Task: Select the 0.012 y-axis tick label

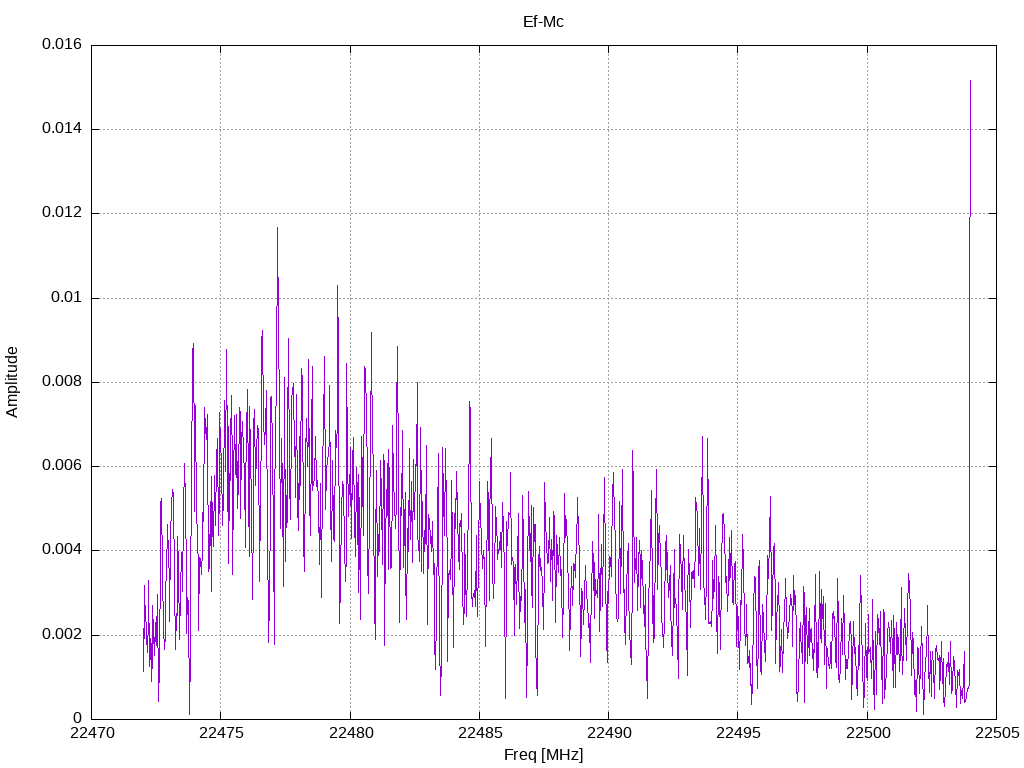Action: [61, 213]
